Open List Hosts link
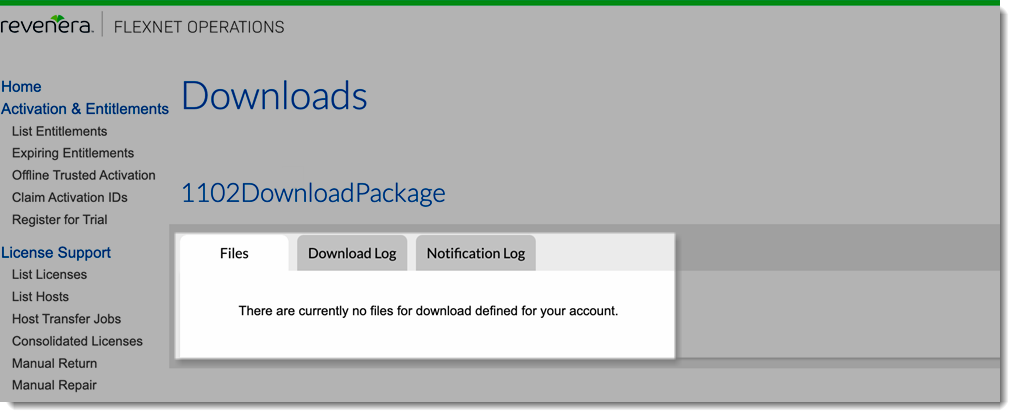Viewport: 1015px width, 417px height. [x=40, y=296]
